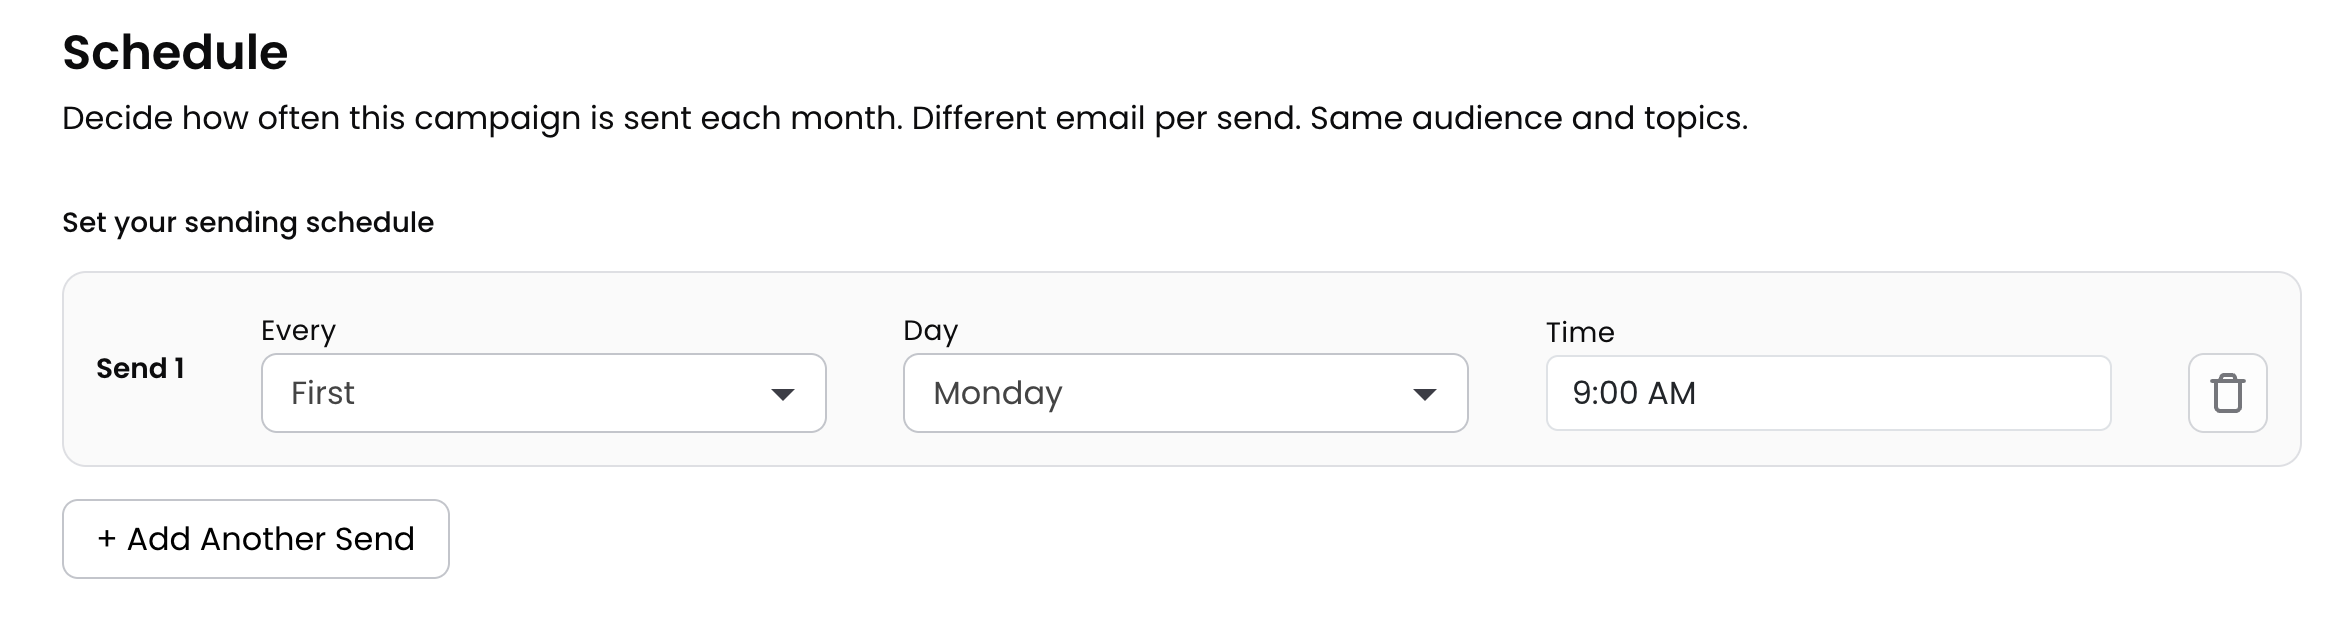Screen dimensions: 2352x620
Task: Click the blank space inside the Time input
Action: pos(1950,393)
